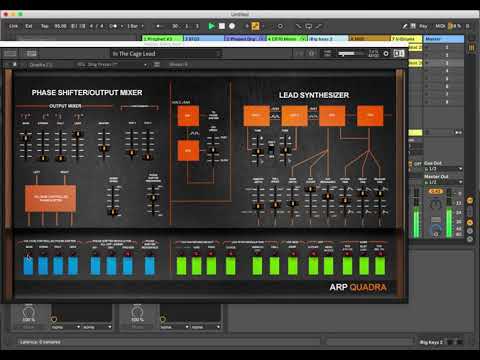This screenshot has height=360, width=480.
Task: Toggle the blue Bass phase shifter switch
Action: (x=28, y=265)
